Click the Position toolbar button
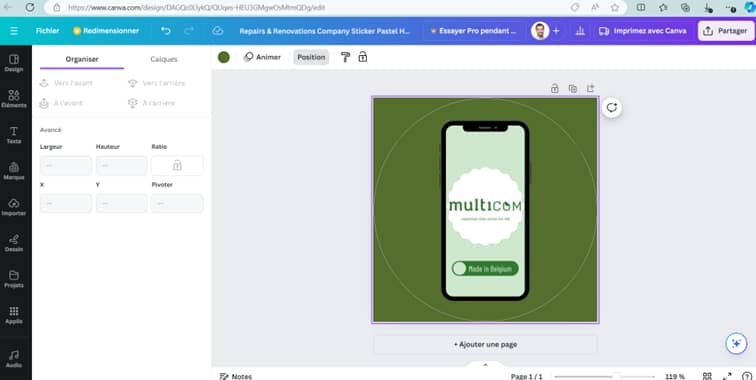This screenshot has height=380, width=756. (311, 57)
